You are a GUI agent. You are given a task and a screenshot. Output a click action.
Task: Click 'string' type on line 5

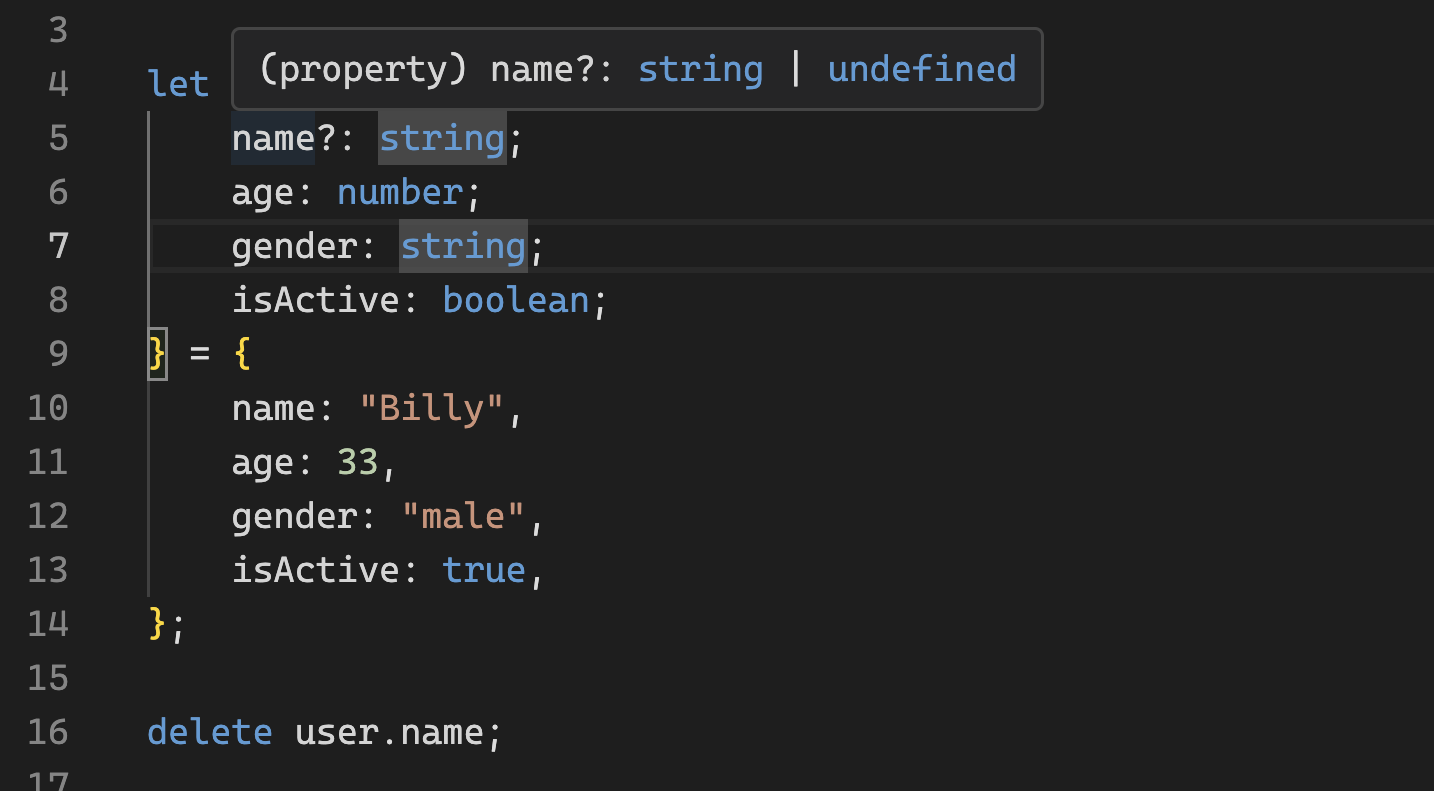coord(442,138)
